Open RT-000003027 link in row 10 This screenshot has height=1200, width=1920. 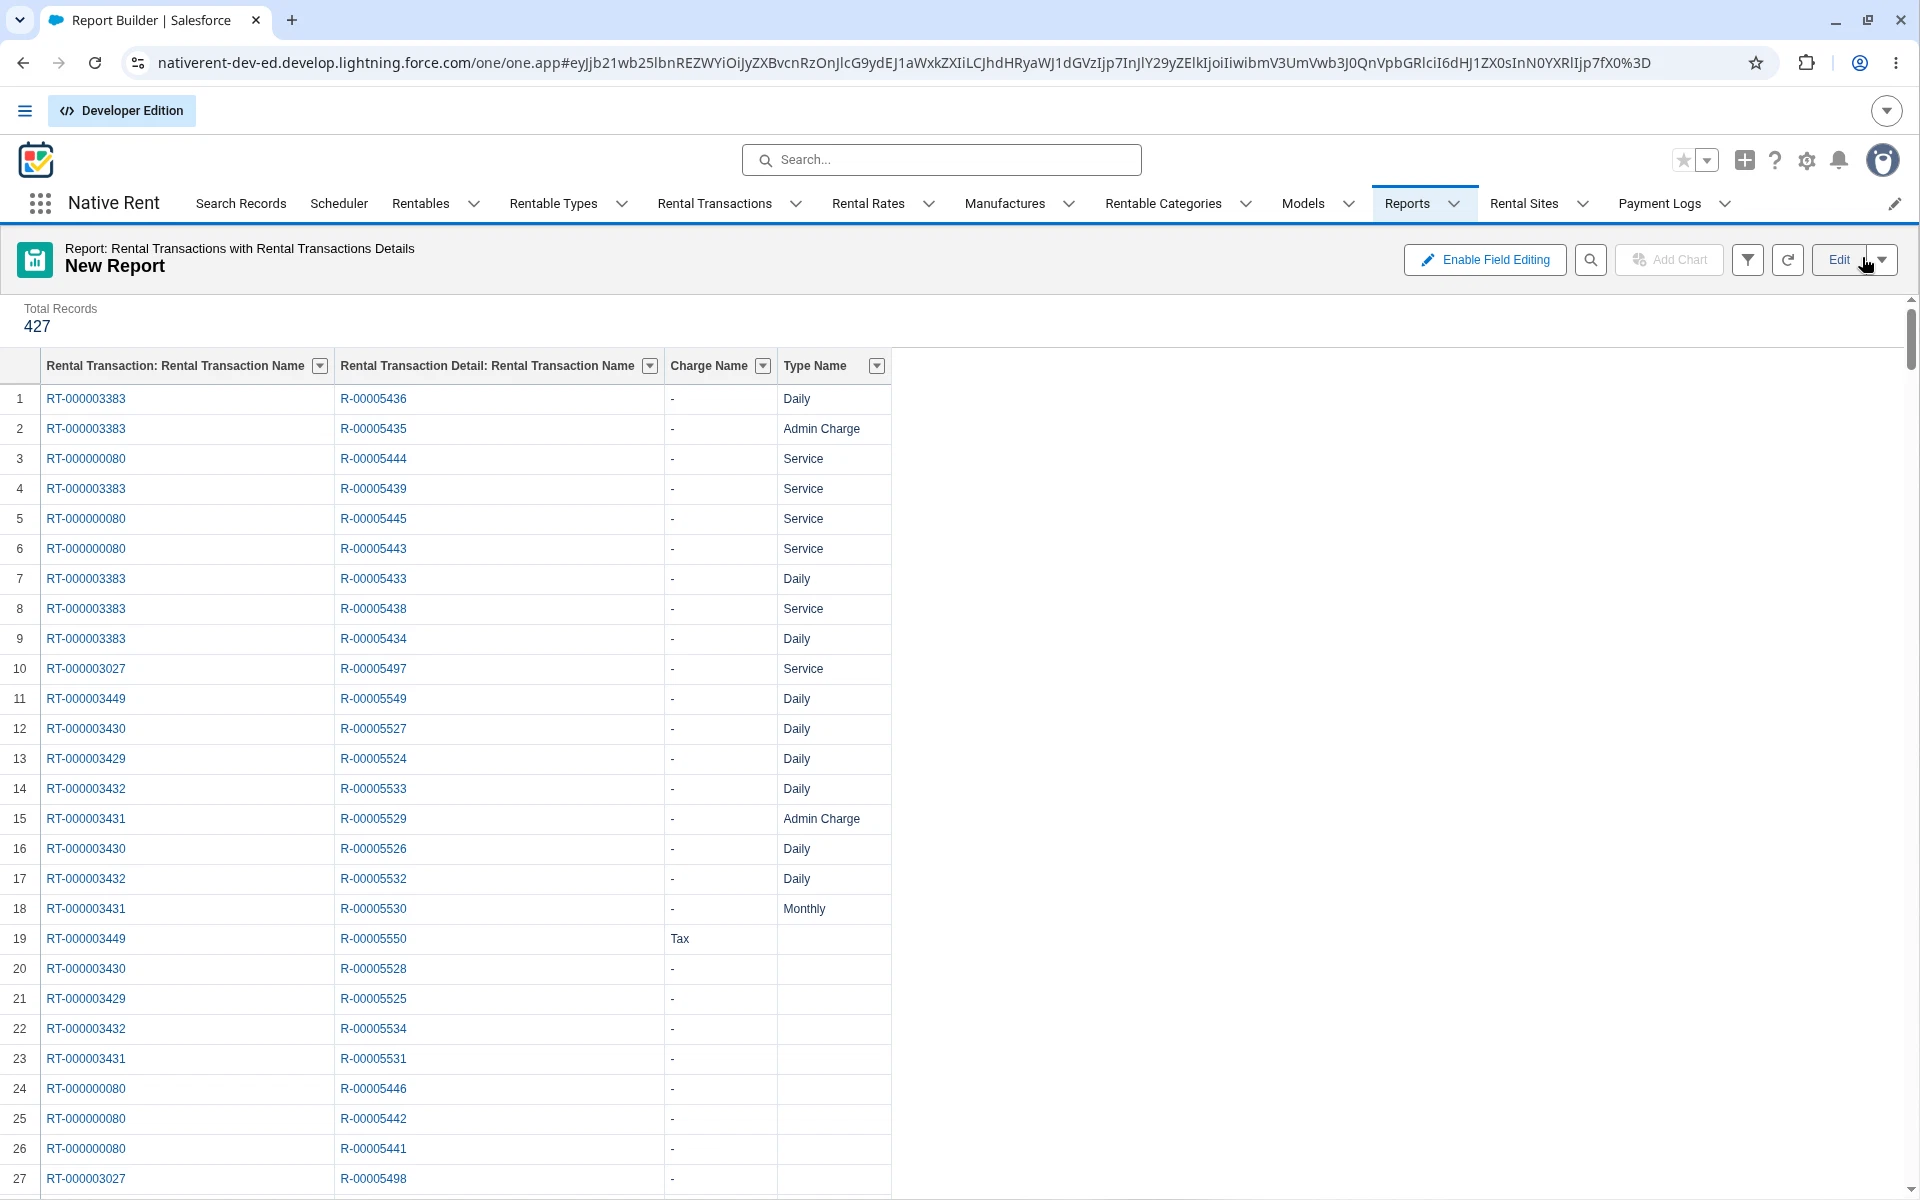(86, 669)
